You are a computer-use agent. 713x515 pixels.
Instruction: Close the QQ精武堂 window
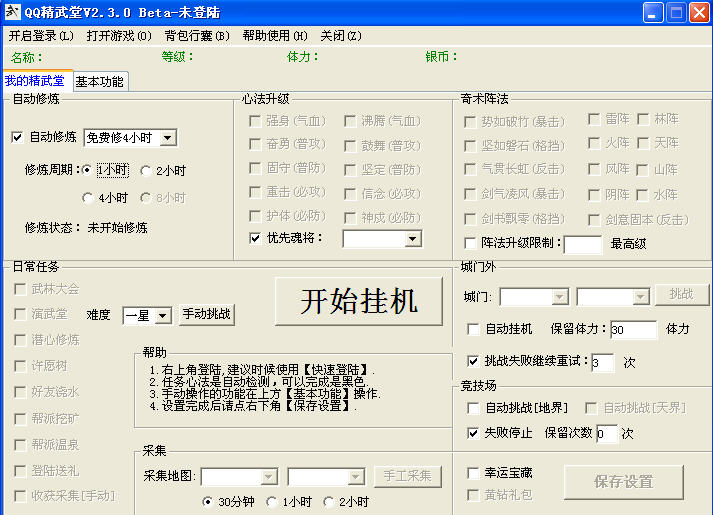699,12
